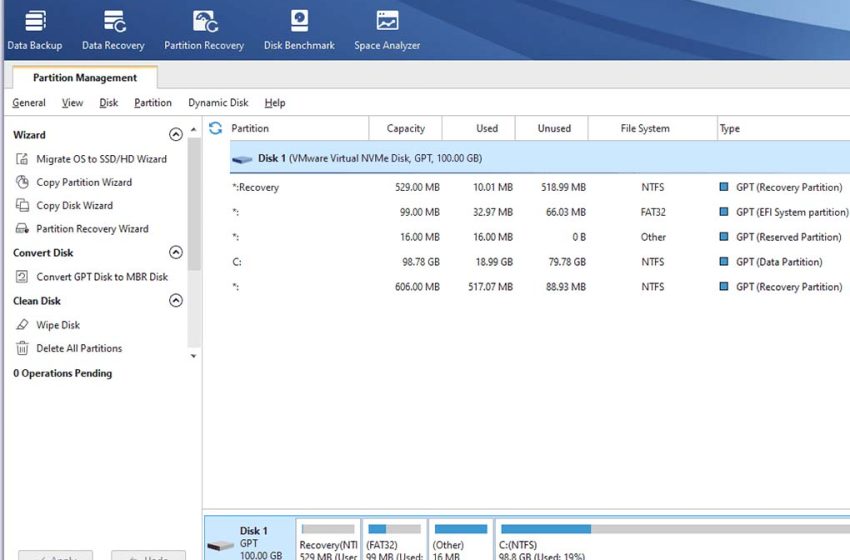Image resolution: width=850 pixels, height=560 pixels.
Task: Open the Partition menu
Action: point(153,103)
